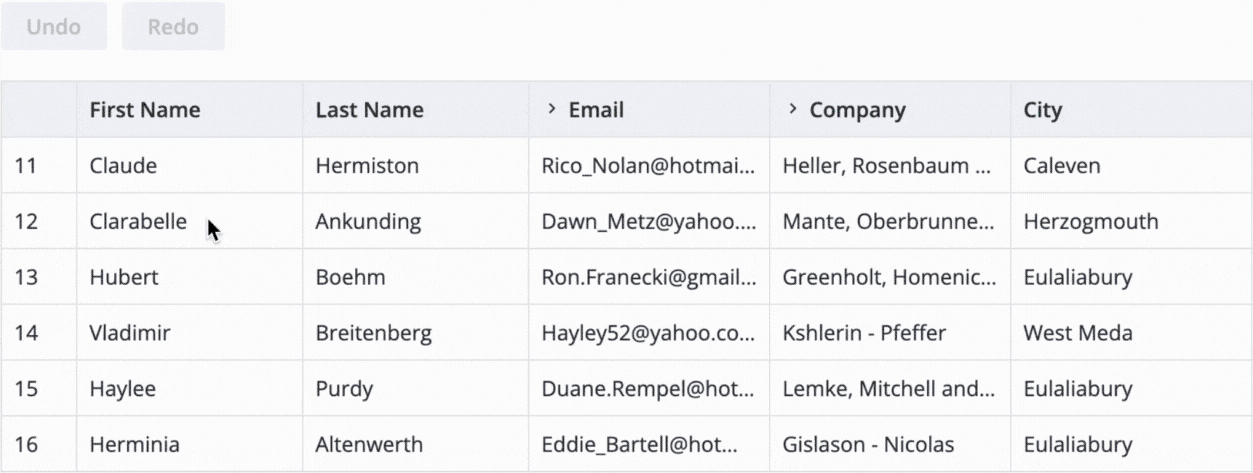1253x473 pixels.
Task: Click the Rico_Nolan email cell
Action: (648, 165)
